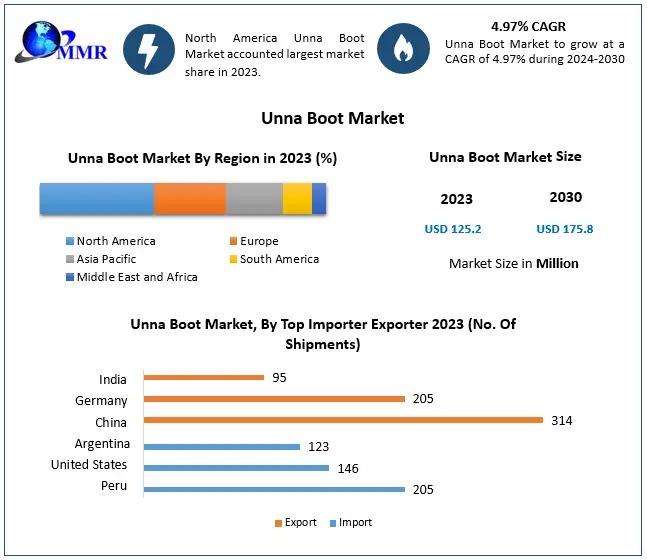Viewport: 647px width, 560px height.
Task: Click the 'Peru' axis label
Action: click(114, 486)
